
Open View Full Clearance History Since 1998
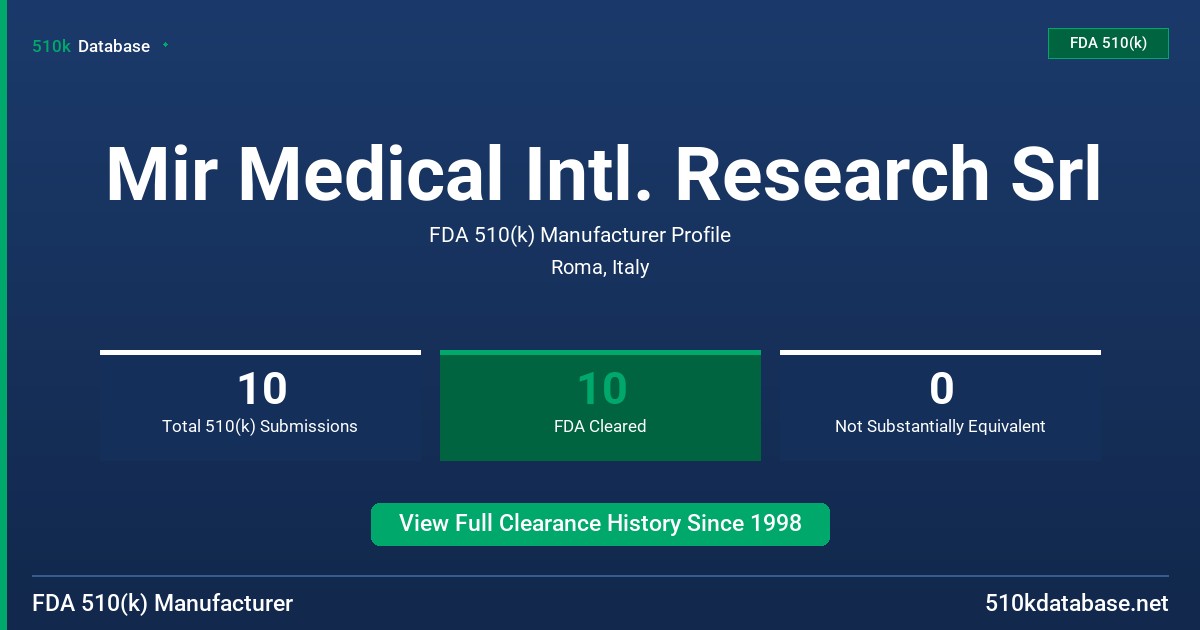600,524
